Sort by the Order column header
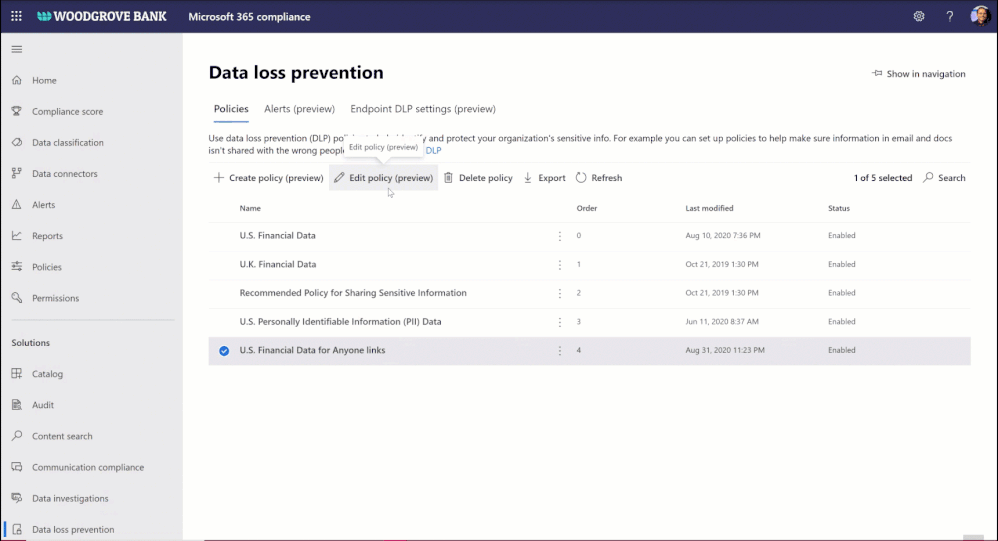This screenshot has width=998, height=541. (587, 208)
